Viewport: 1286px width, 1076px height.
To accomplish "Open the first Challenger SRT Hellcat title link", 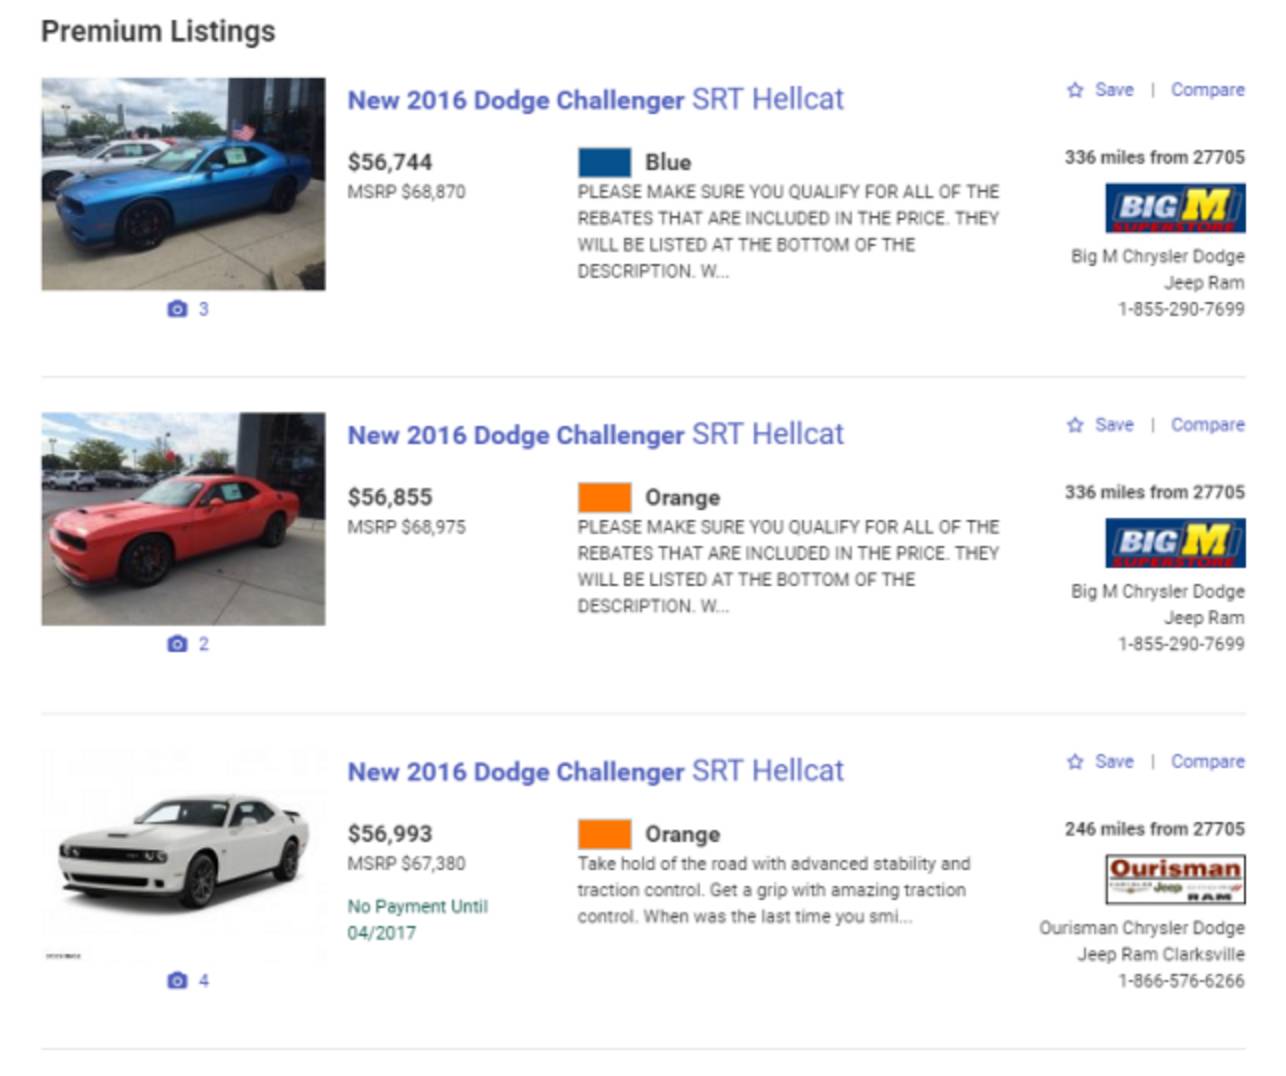I will [x=595, y=100].
